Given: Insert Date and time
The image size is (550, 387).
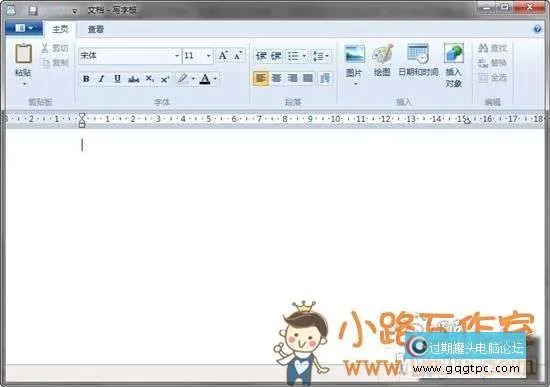Looking at the screenshot, I should pos(418,60).
